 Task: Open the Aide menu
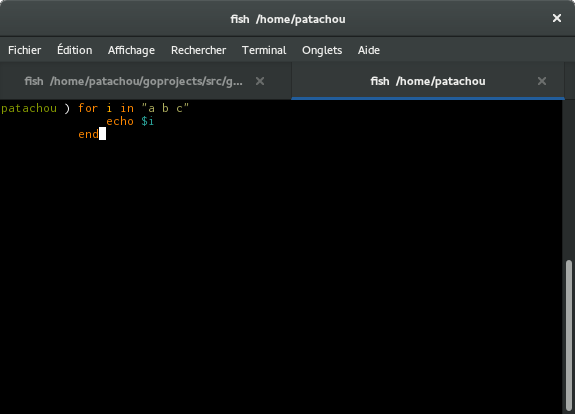pos(369,50)
